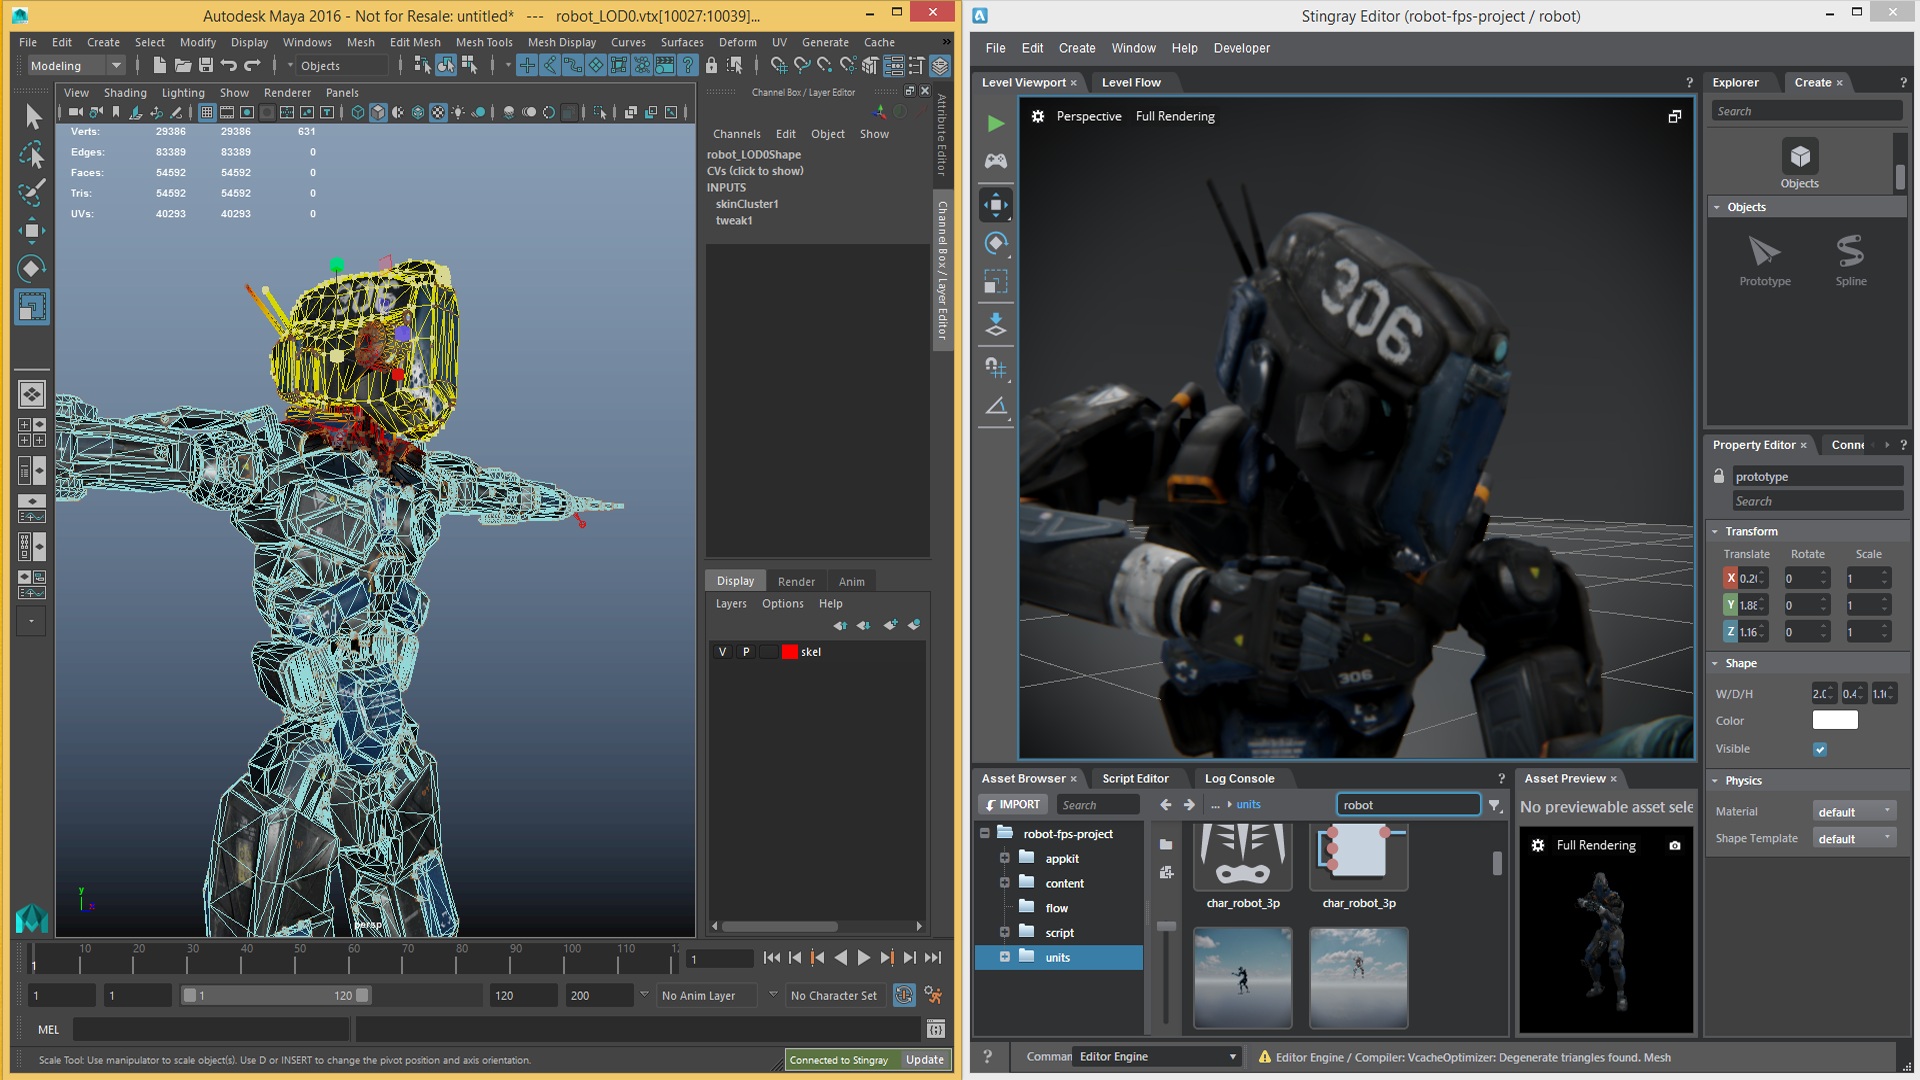This screenshot has height=1080, width=1920.
Task: Open Stingray gamepad test level icon
Action: pos(995,161)
